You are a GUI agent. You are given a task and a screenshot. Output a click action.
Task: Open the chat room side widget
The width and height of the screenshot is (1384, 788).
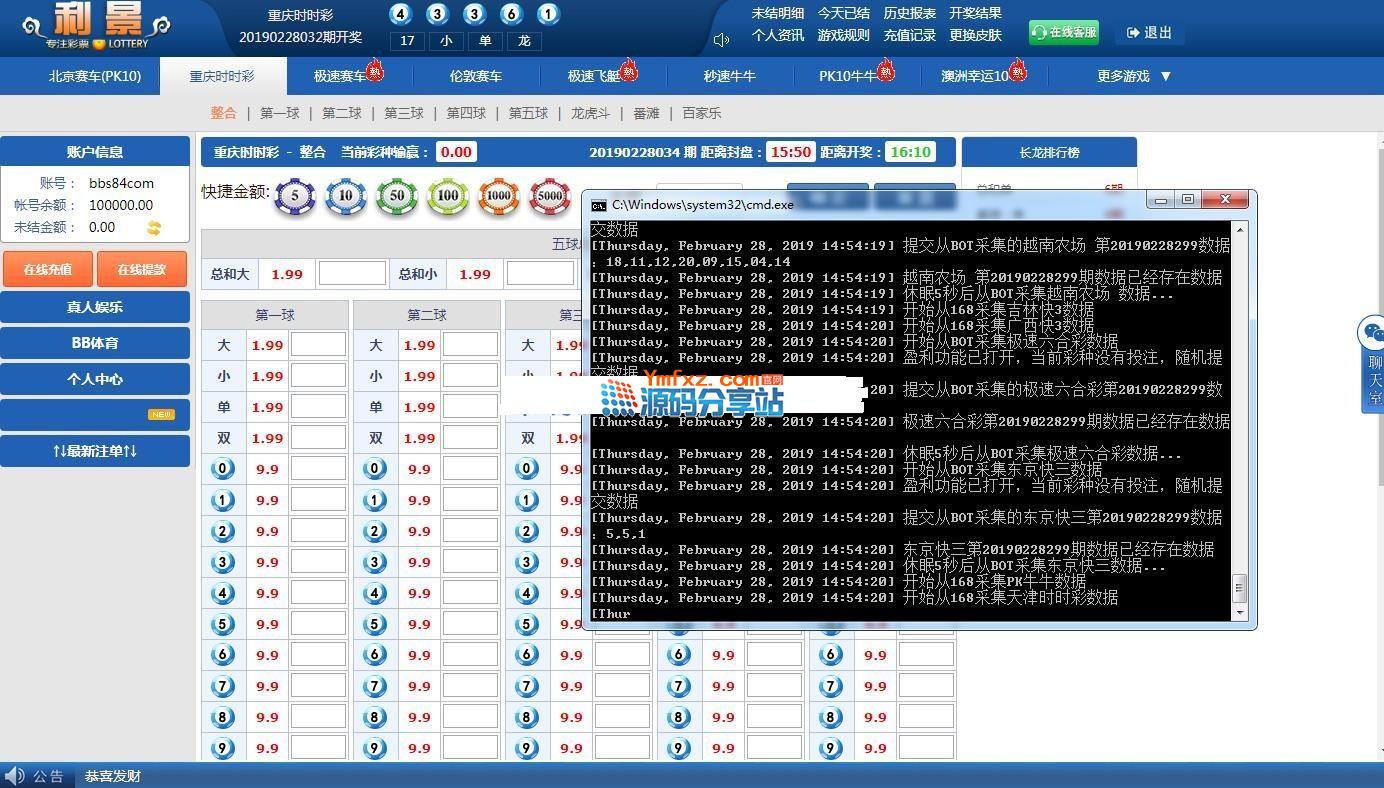[1372, 361]
